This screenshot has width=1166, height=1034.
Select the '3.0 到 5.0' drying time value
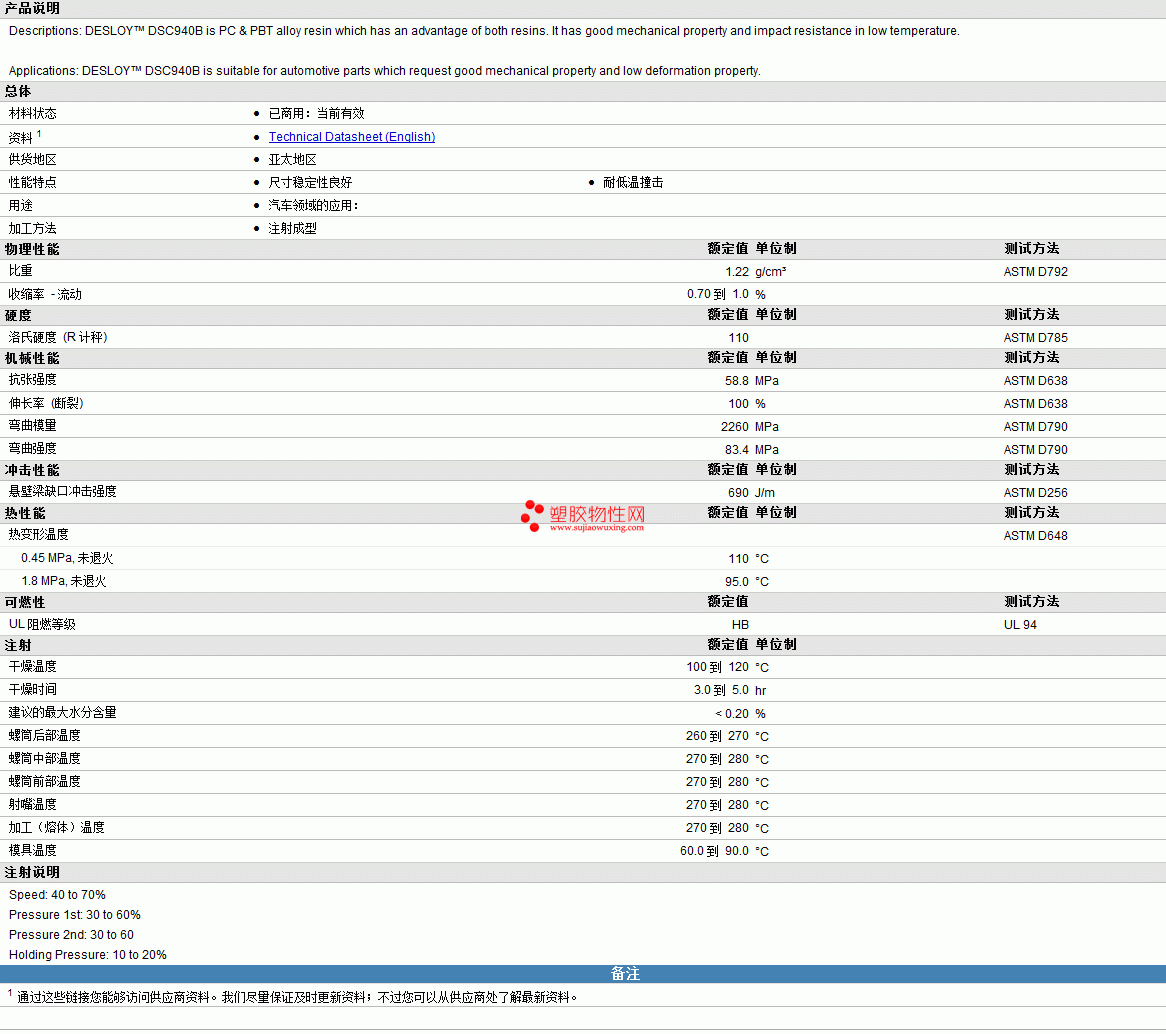(721, 690)
